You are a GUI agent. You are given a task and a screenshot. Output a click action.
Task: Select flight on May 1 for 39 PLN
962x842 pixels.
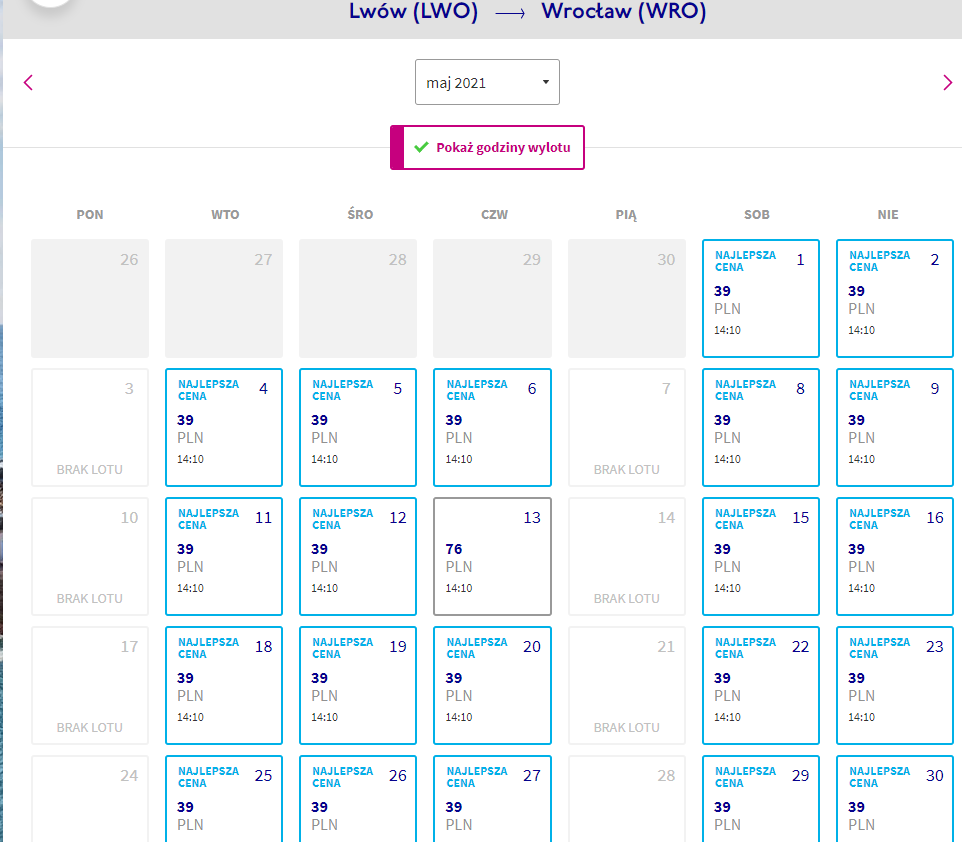click(761, 298)
